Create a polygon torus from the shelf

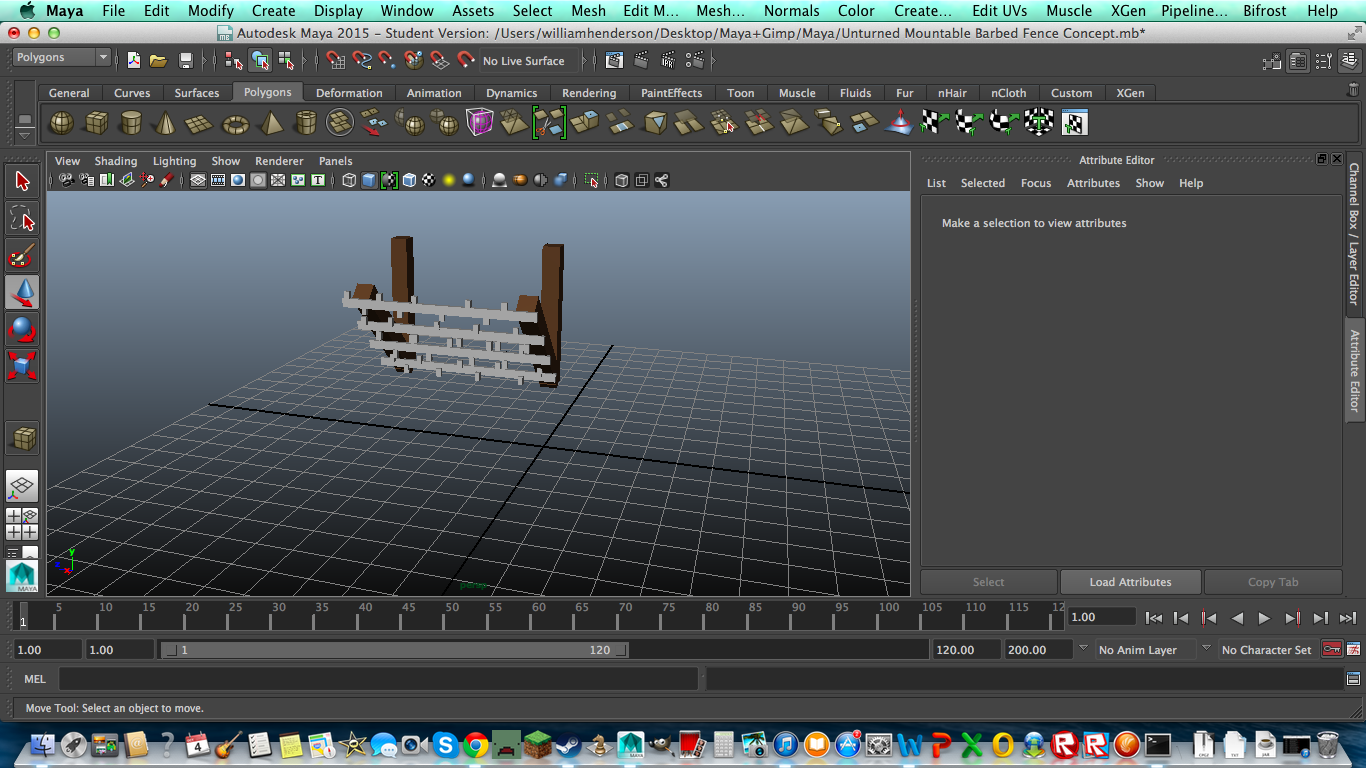coord(235,124)
